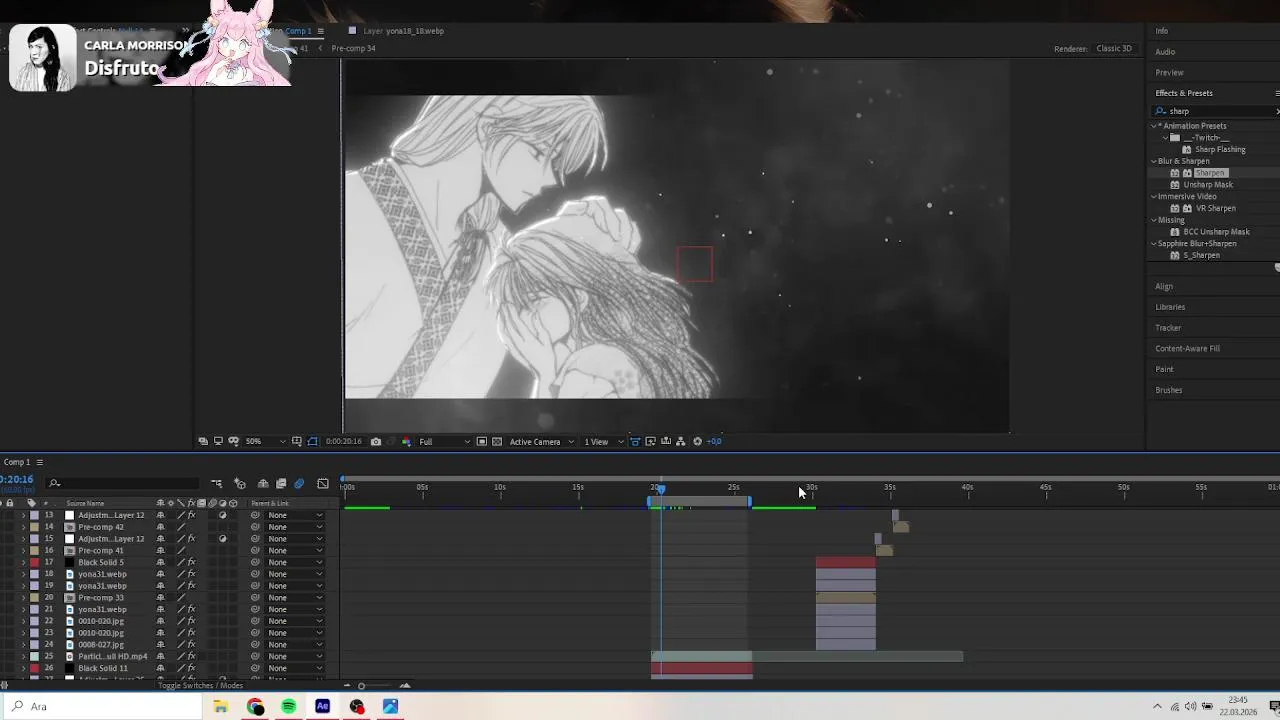Click the Effects & Presets search field

click(1216, 111)
